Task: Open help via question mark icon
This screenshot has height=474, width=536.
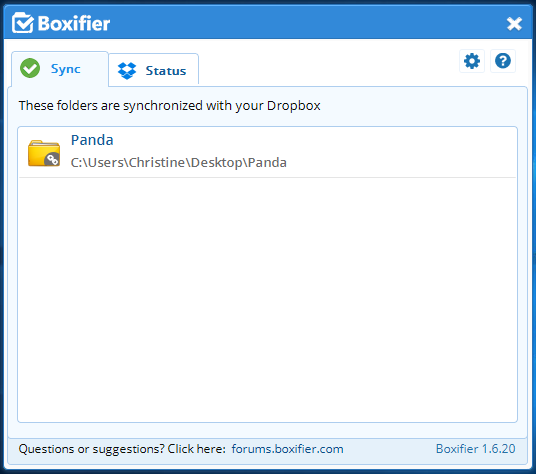Action: tap(503, 62)
